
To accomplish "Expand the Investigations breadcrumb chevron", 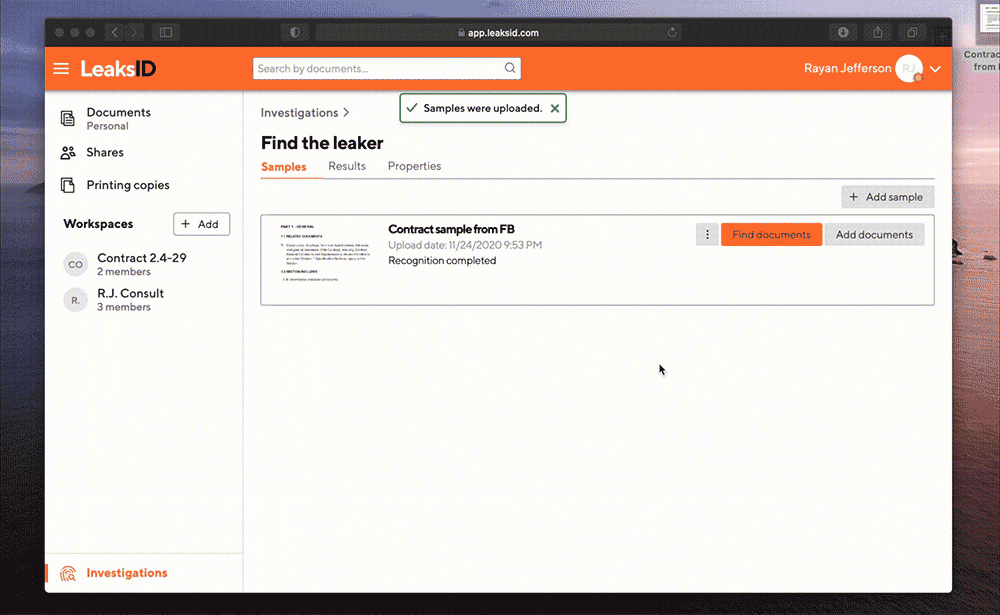I will tap(346, 112).
